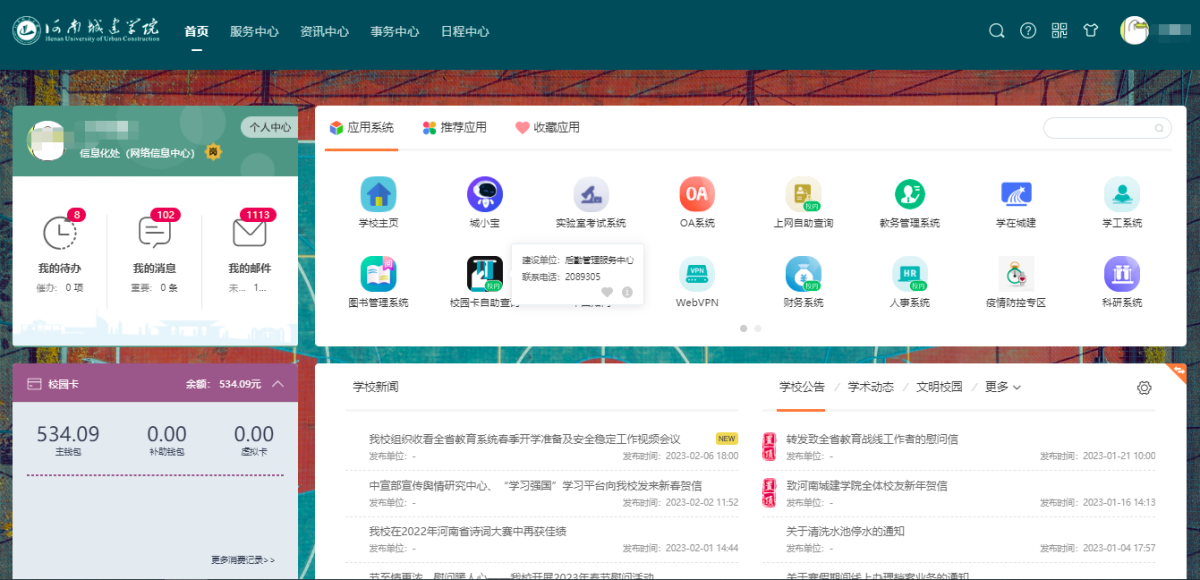Screen dimensions: 1200x580
Task: Open news 中宣部宣传舆情研究中心 贺信
Action: (x=535, y=486)
